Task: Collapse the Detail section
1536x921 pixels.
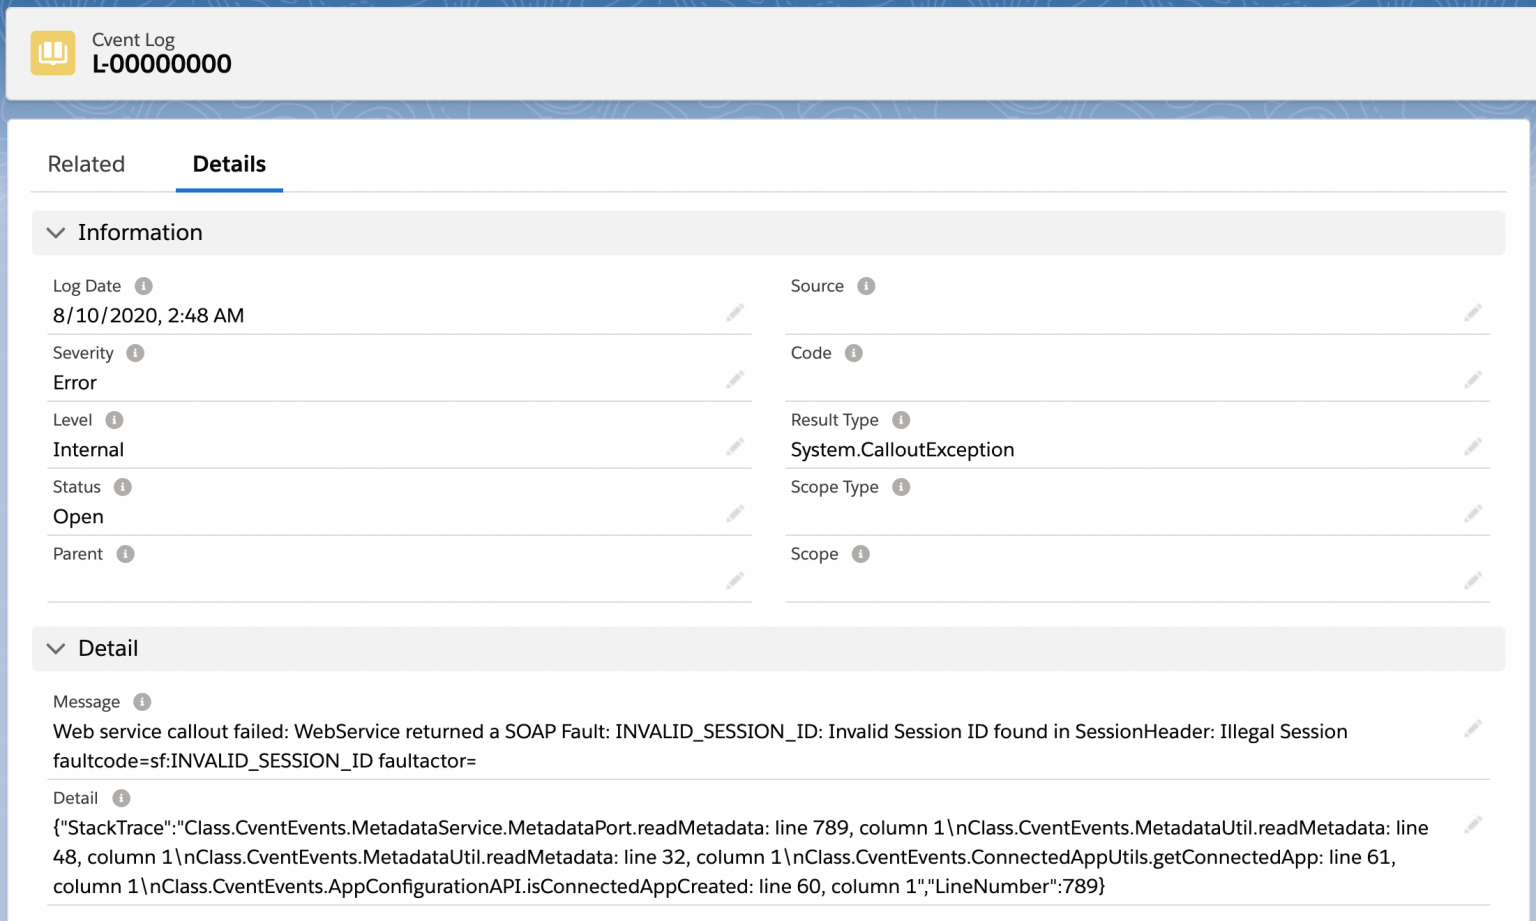Action: click(56, 648)
